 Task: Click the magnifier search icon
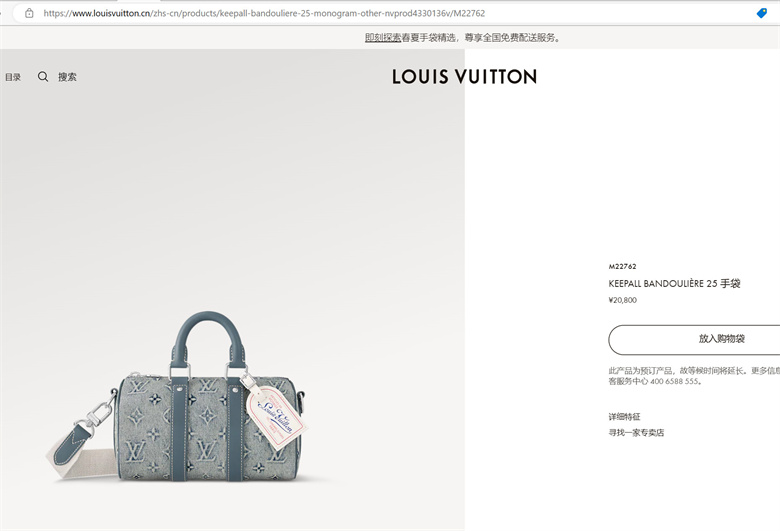(43, 77)
